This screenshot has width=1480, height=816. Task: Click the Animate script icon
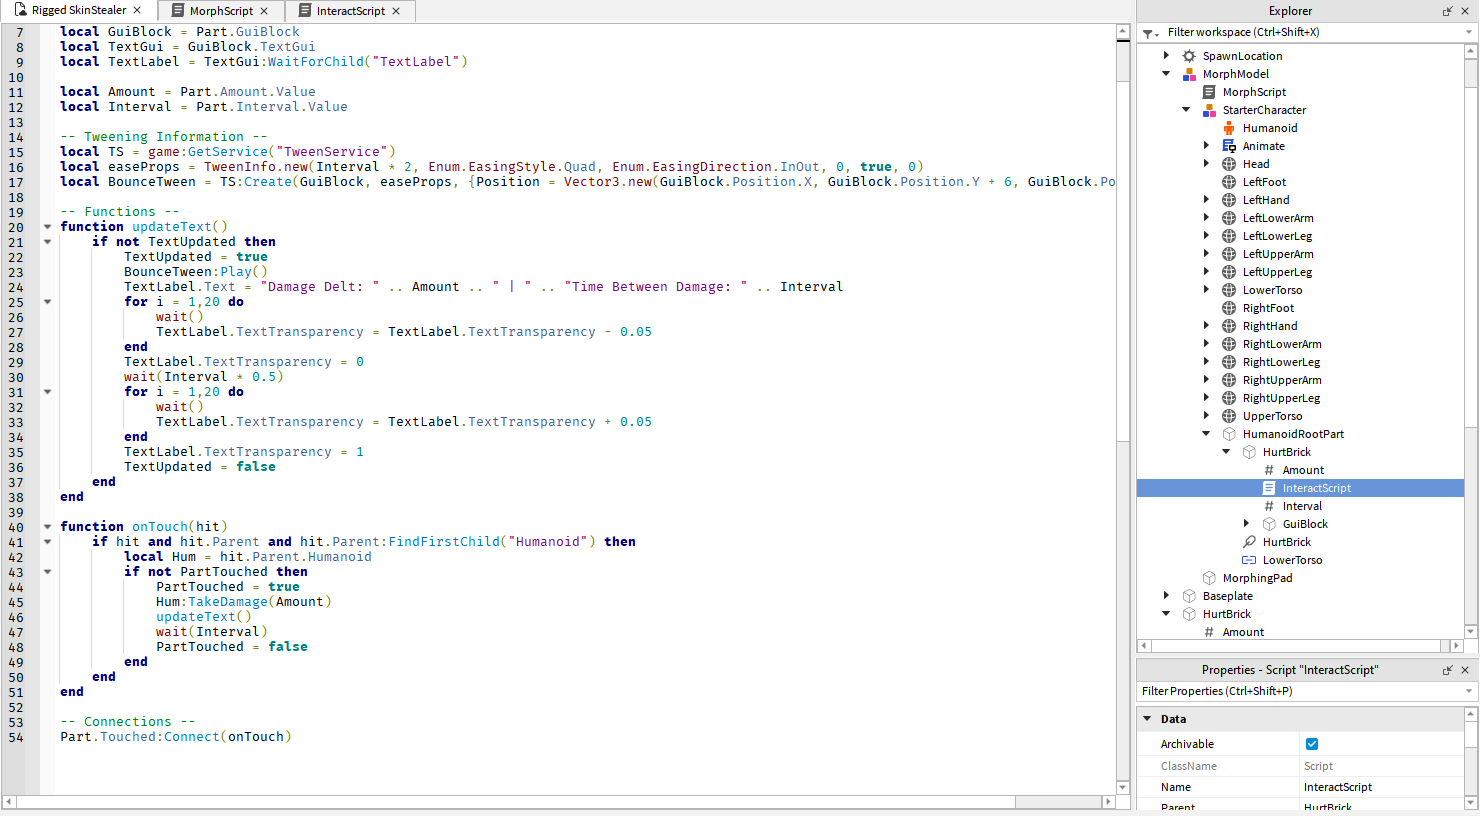tap(1229, 146)
